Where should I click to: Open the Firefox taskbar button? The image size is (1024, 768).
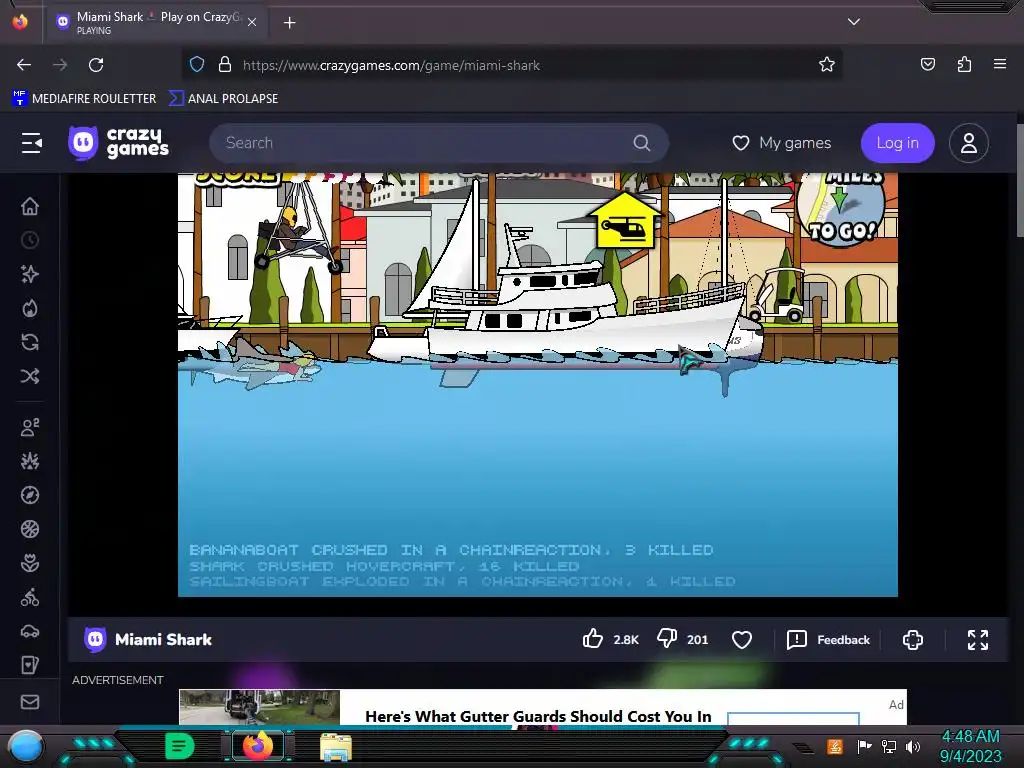coord(258,746)
